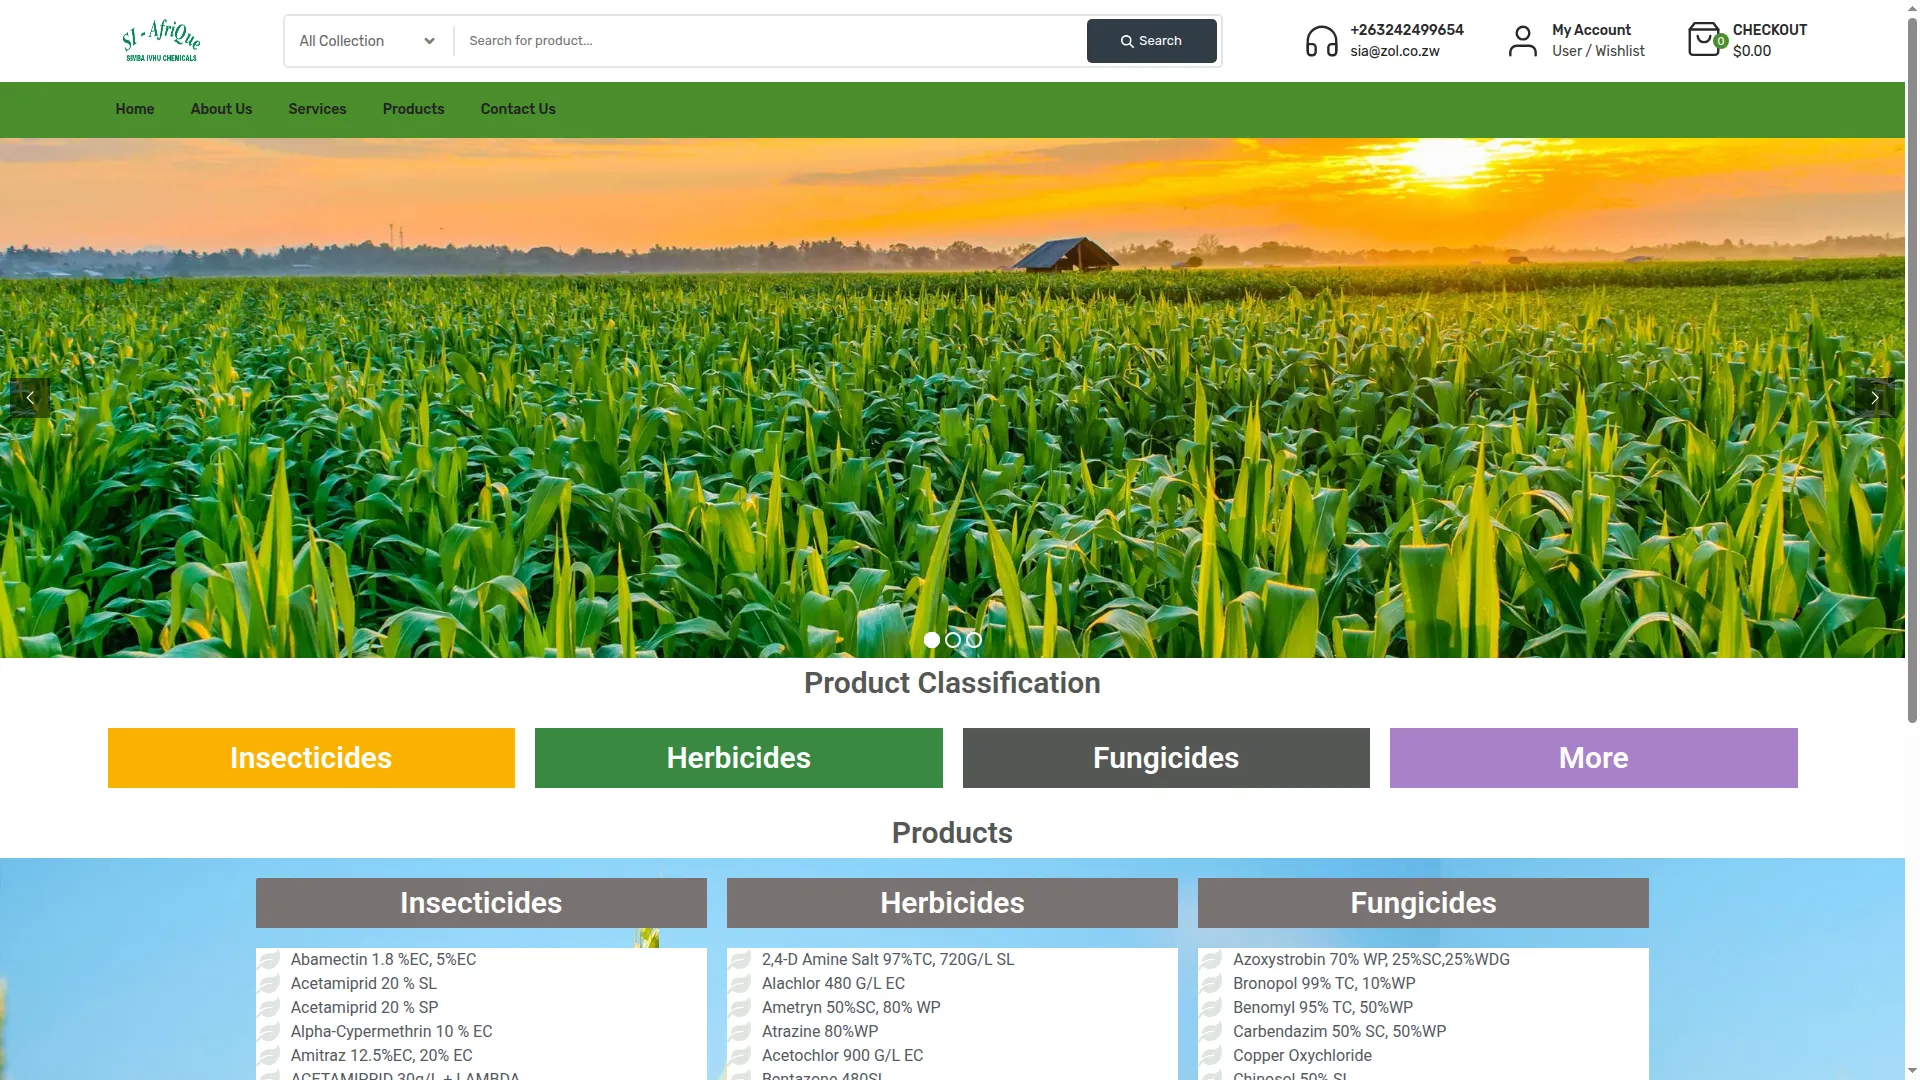The width and height of the screenshot is (1920, 1080).
Task: Select Abamectin 1.8 %EC, 5%EC
Action: tap(383, 960)
